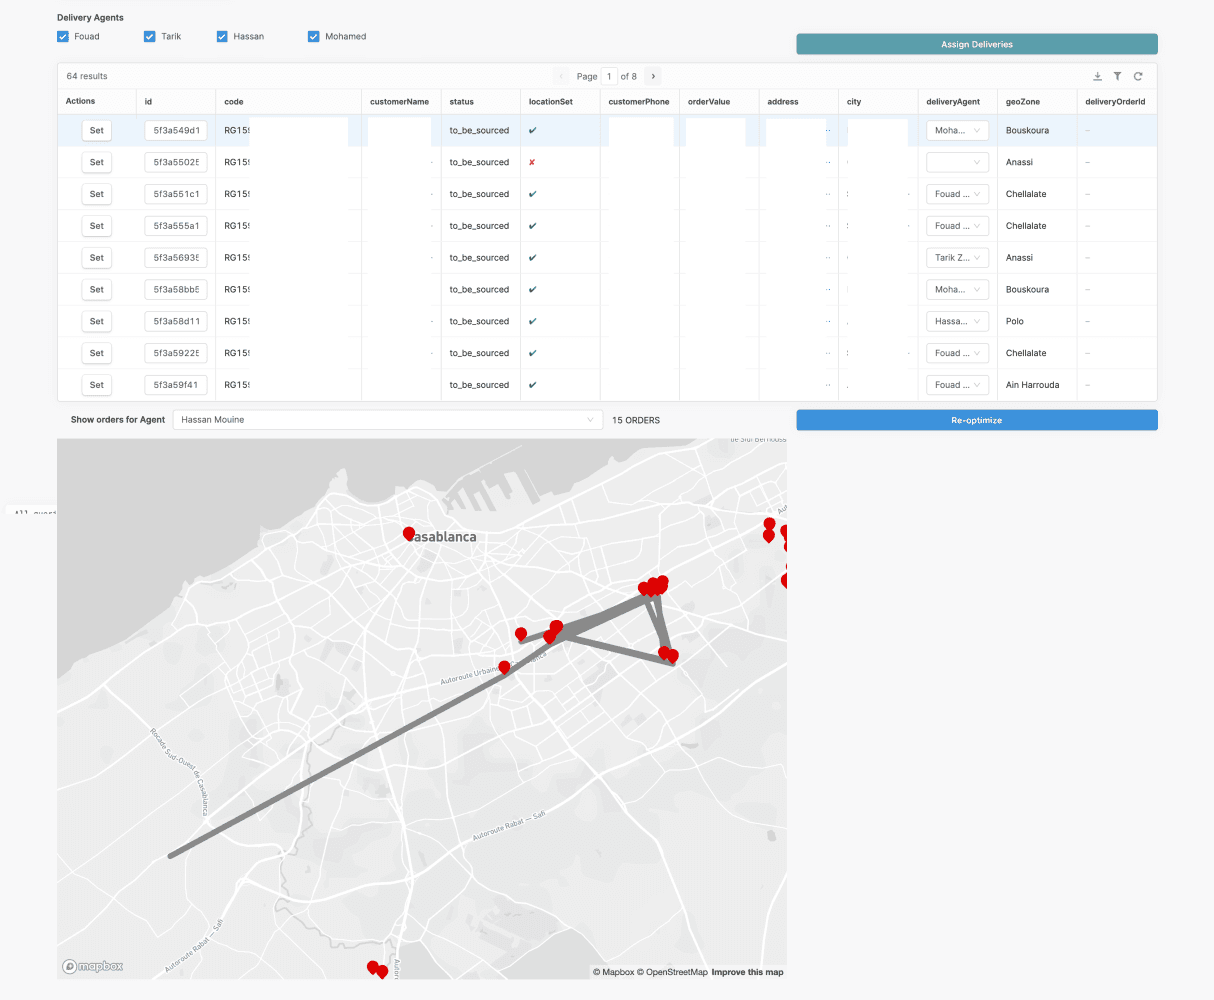Click Set in row 5f3a555a1
The image size is (1214, 1000).
97,226
